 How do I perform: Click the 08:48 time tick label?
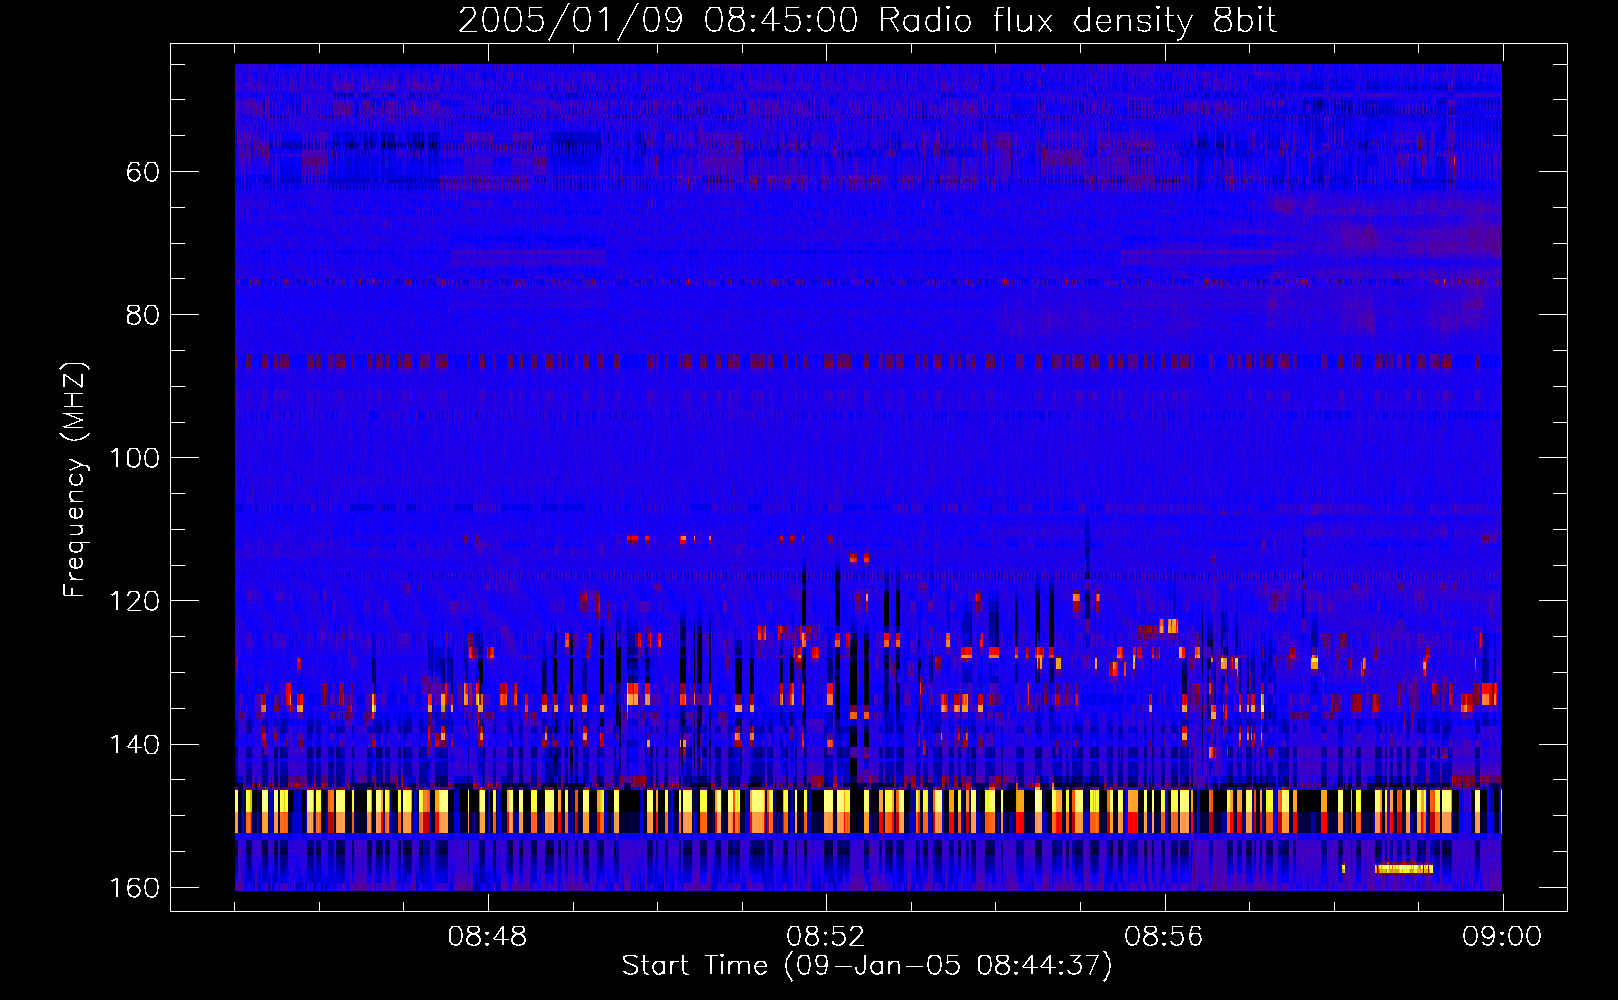coord(487,937)
